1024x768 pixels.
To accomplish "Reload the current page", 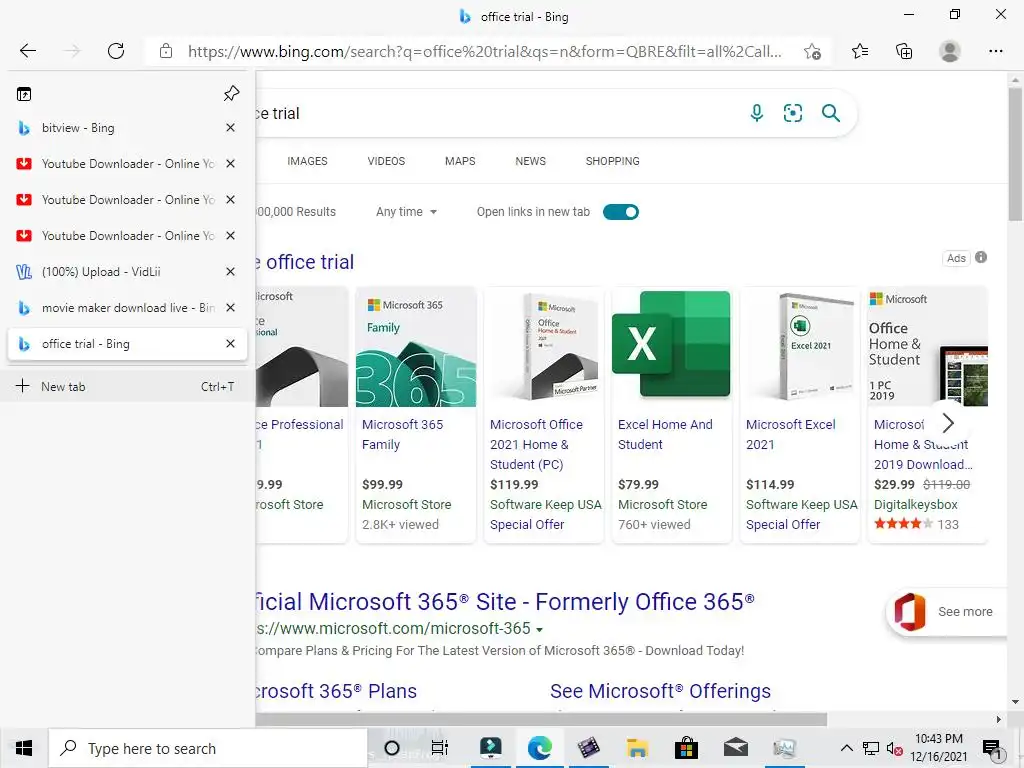I will click(x=116, y=51).
